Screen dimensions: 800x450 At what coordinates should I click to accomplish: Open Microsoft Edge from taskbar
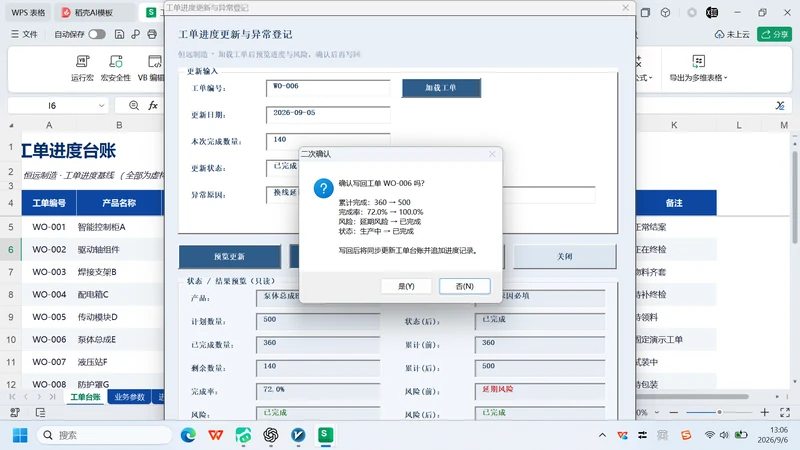188,435
